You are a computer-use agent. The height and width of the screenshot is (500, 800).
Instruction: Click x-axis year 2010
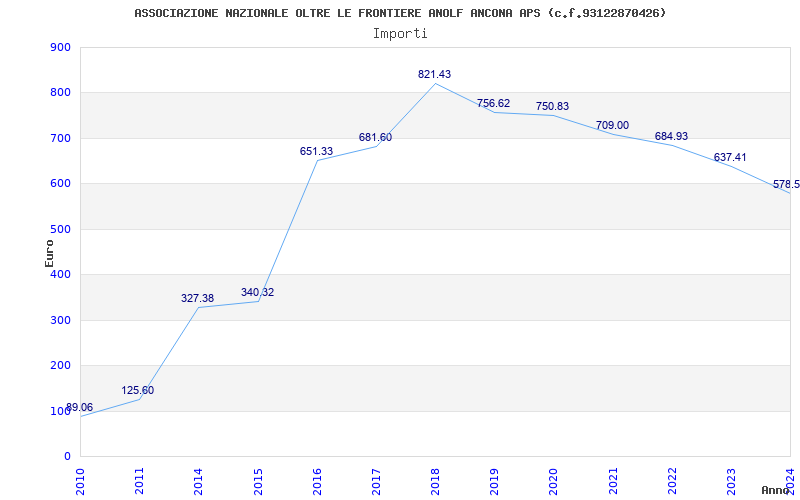tap(81, 481)
